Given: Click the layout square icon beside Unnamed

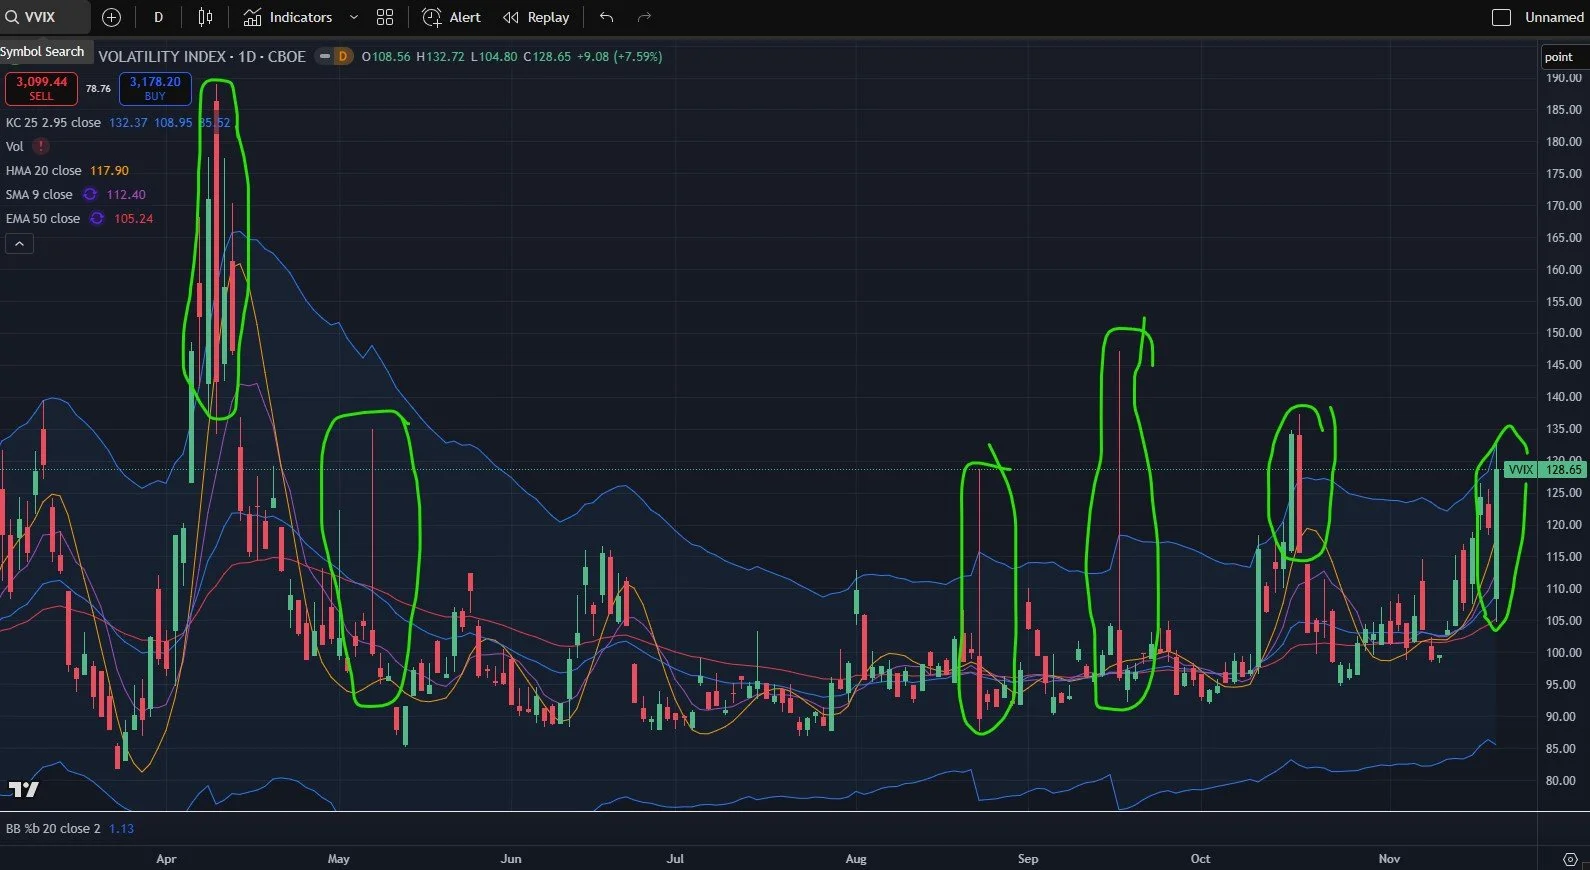Looking at the screenshot, I should pos(1501,17).
